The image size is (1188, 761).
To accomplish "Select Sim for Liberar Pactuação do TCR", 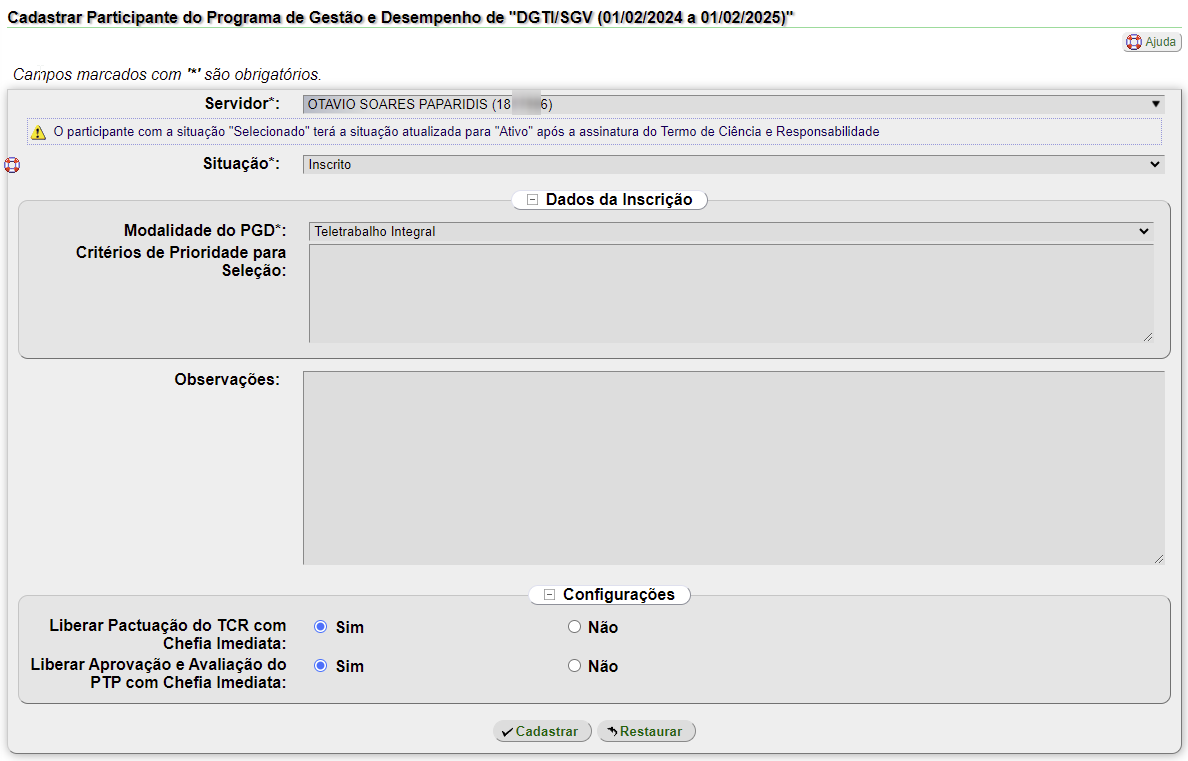I will coord(321,627).
